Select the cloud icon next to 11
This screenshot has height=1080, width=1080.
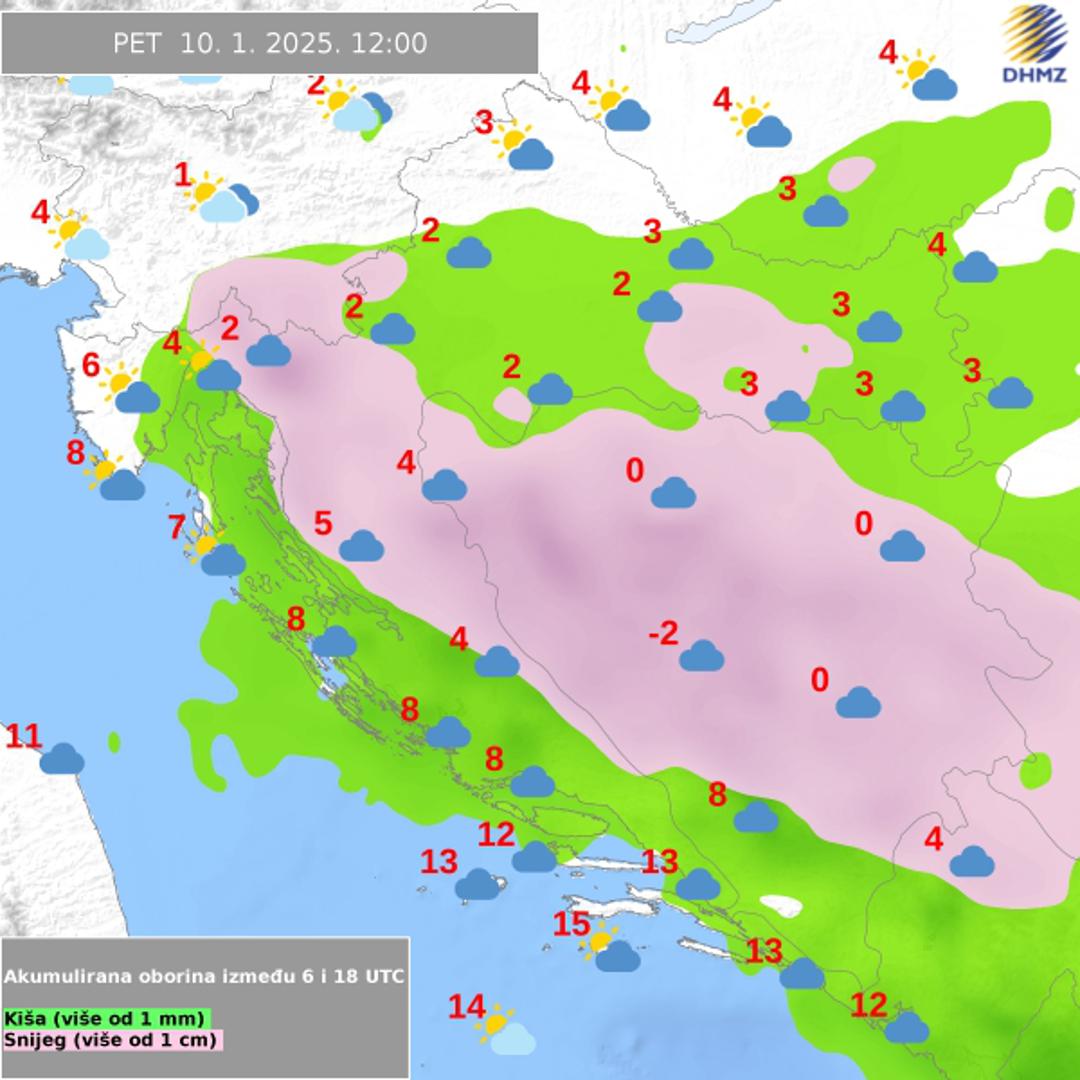62,759
